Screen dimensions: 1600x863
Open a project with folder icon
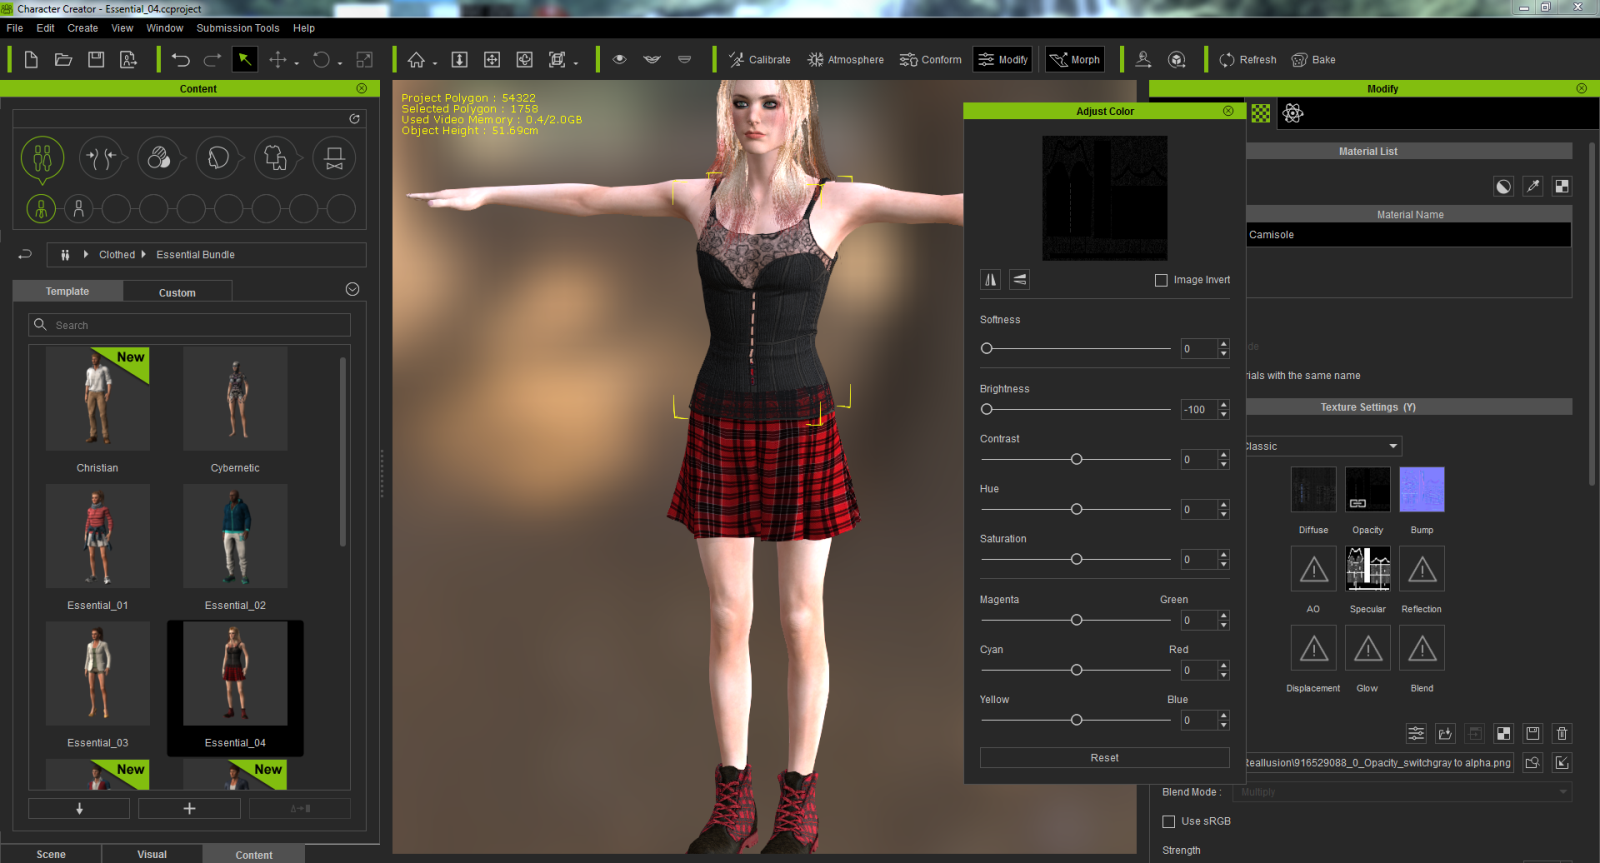pyautogui.click(x=63, y=60)
